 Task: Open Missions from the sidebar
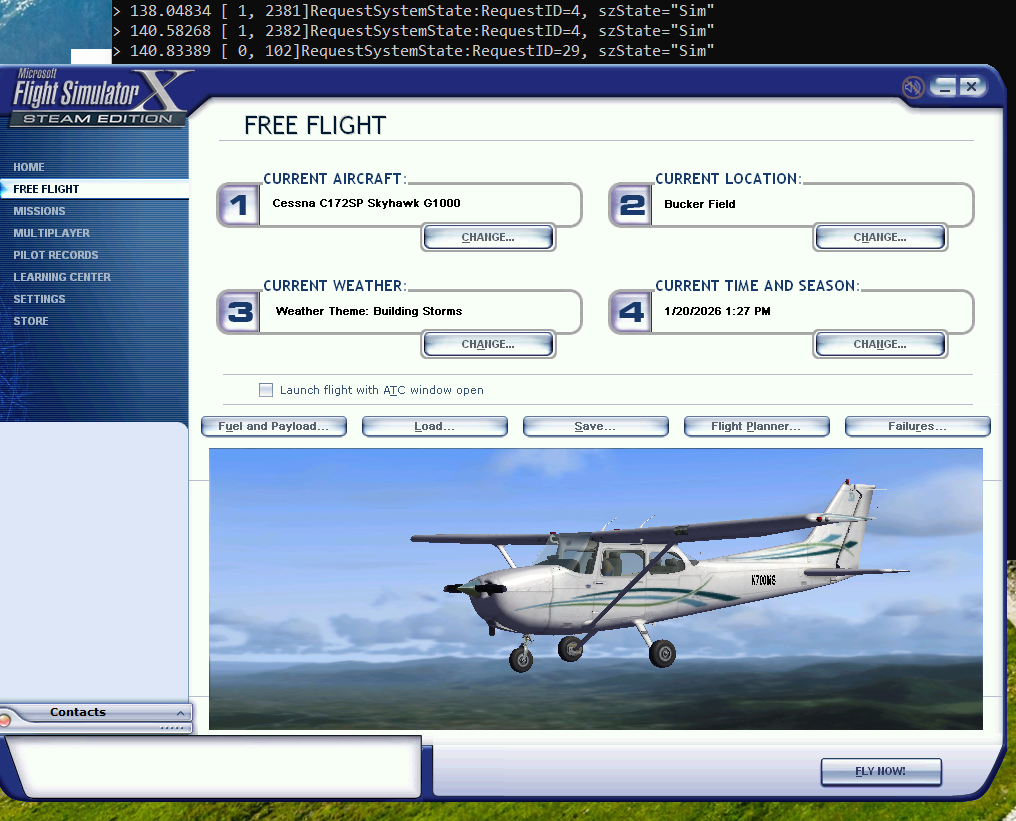[39, 211]
